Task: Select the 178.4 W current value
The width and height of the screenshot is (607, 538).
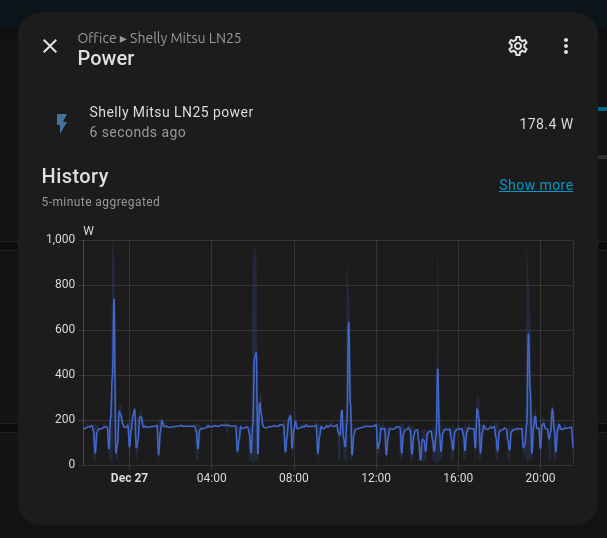Action: pyautogui.click(x=546, y=124)
